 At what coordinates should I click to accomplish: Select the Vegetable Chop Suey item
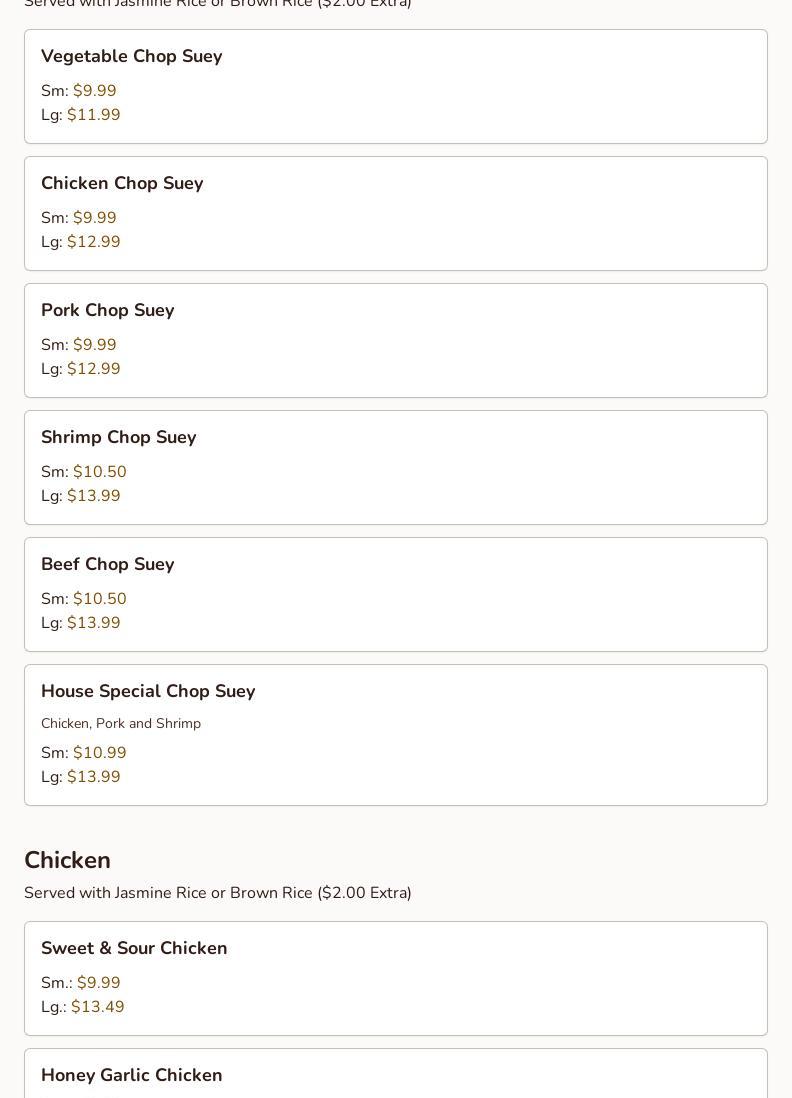tap(396, 87)
